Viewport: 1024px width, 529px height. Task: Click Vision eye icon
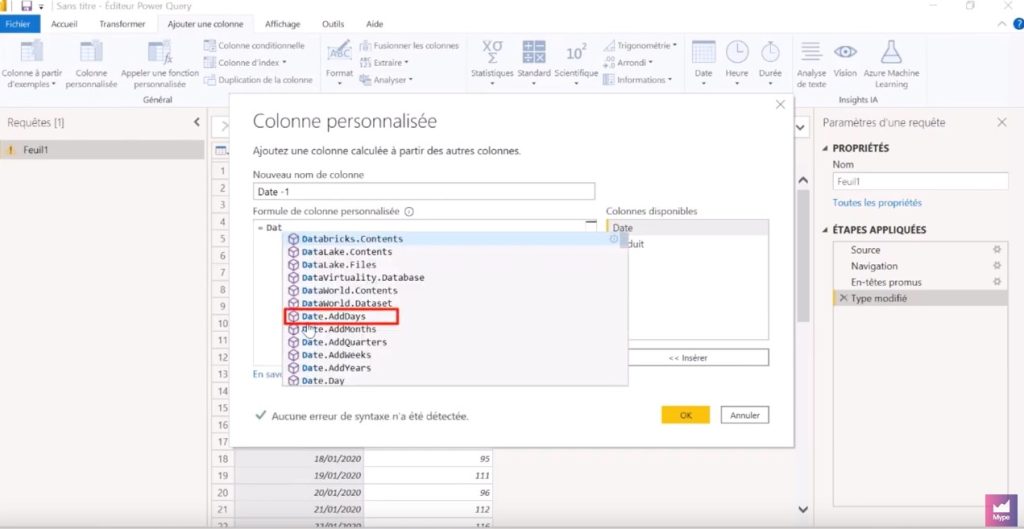(845, 52)
